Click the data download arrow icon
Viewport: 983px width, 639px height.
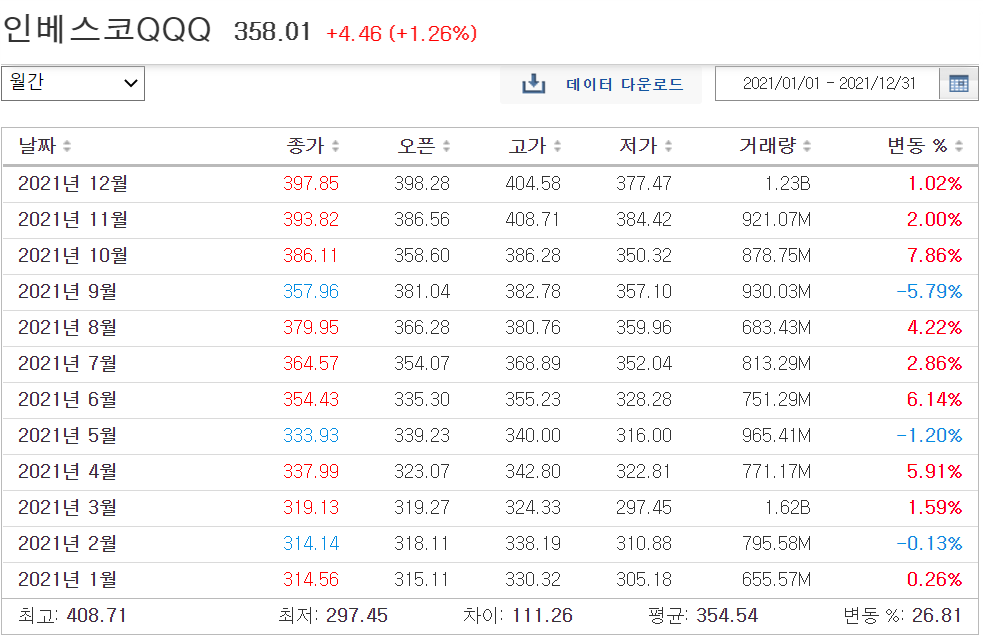[x=534, y=83]
